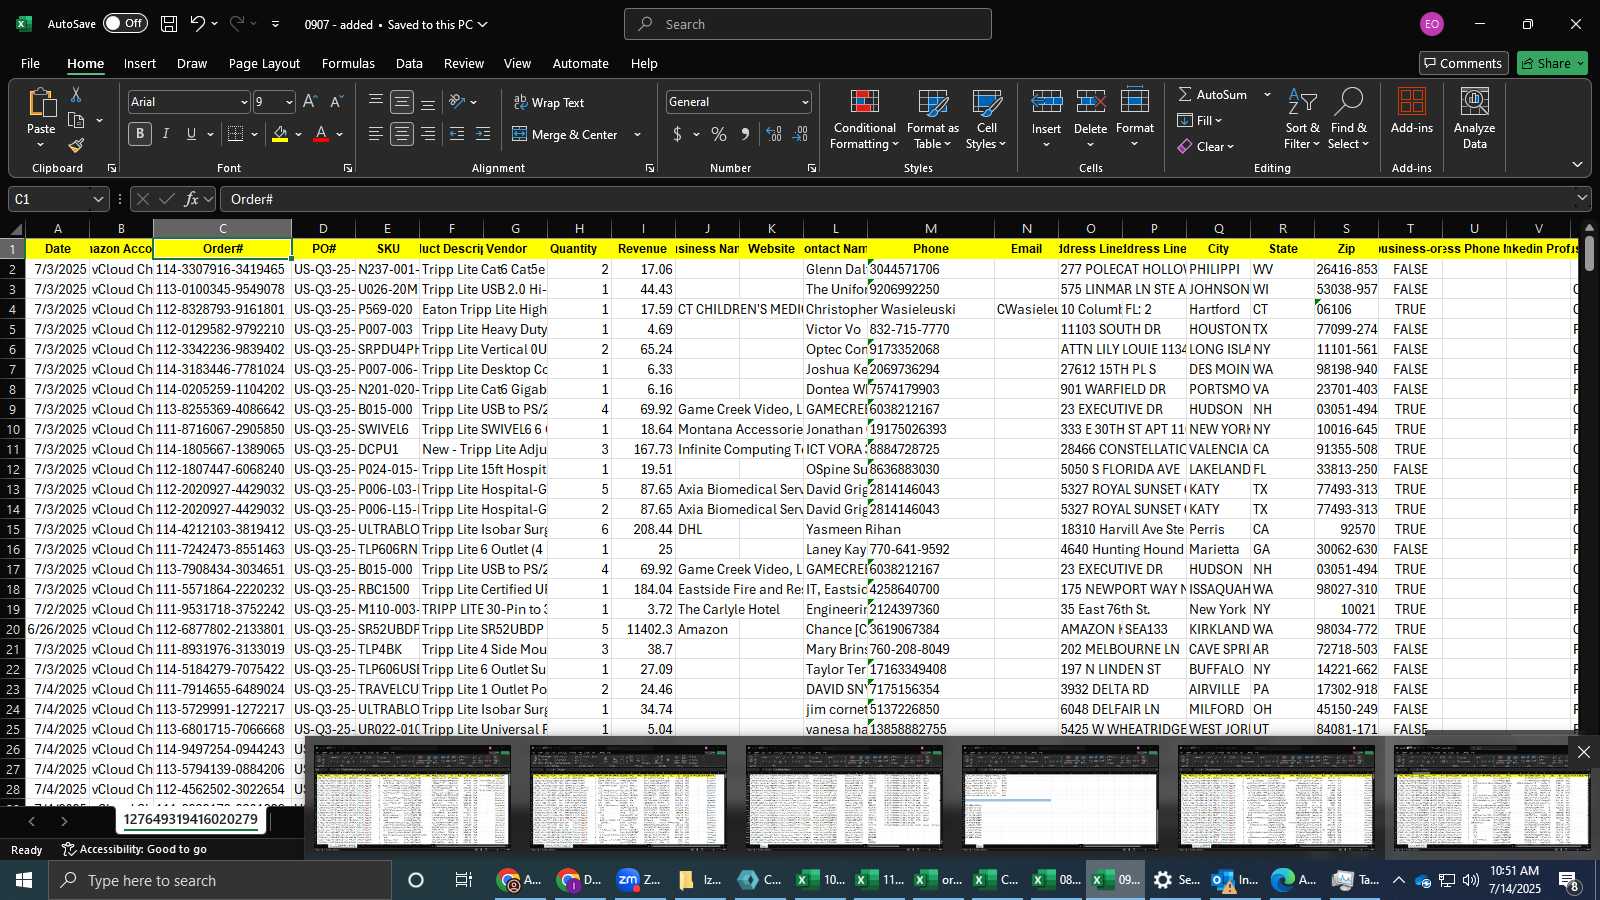Toggle bottom vertical alignment
Viewport: 1600px width, 900px height.
428,102
